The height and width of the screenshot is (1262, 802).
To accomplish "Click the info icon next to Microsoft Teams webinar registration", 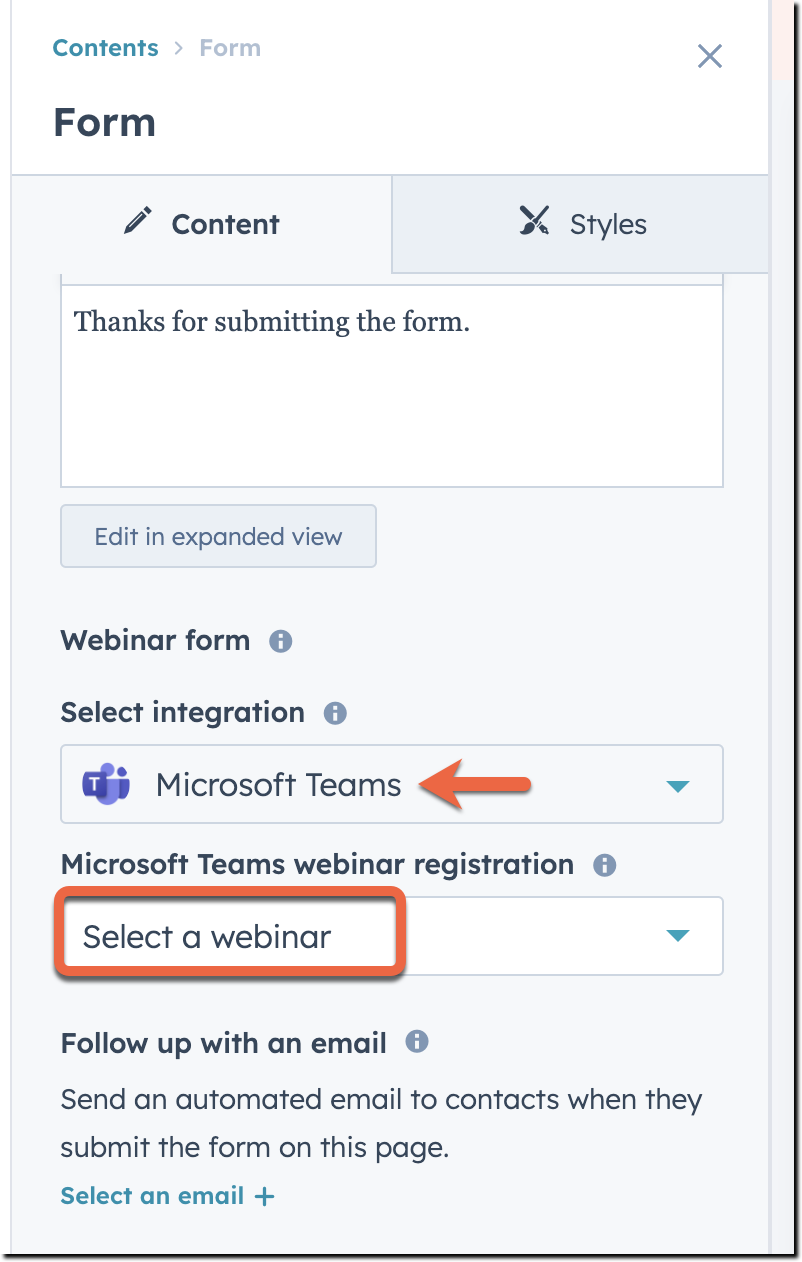I will [x=604, y=864].
